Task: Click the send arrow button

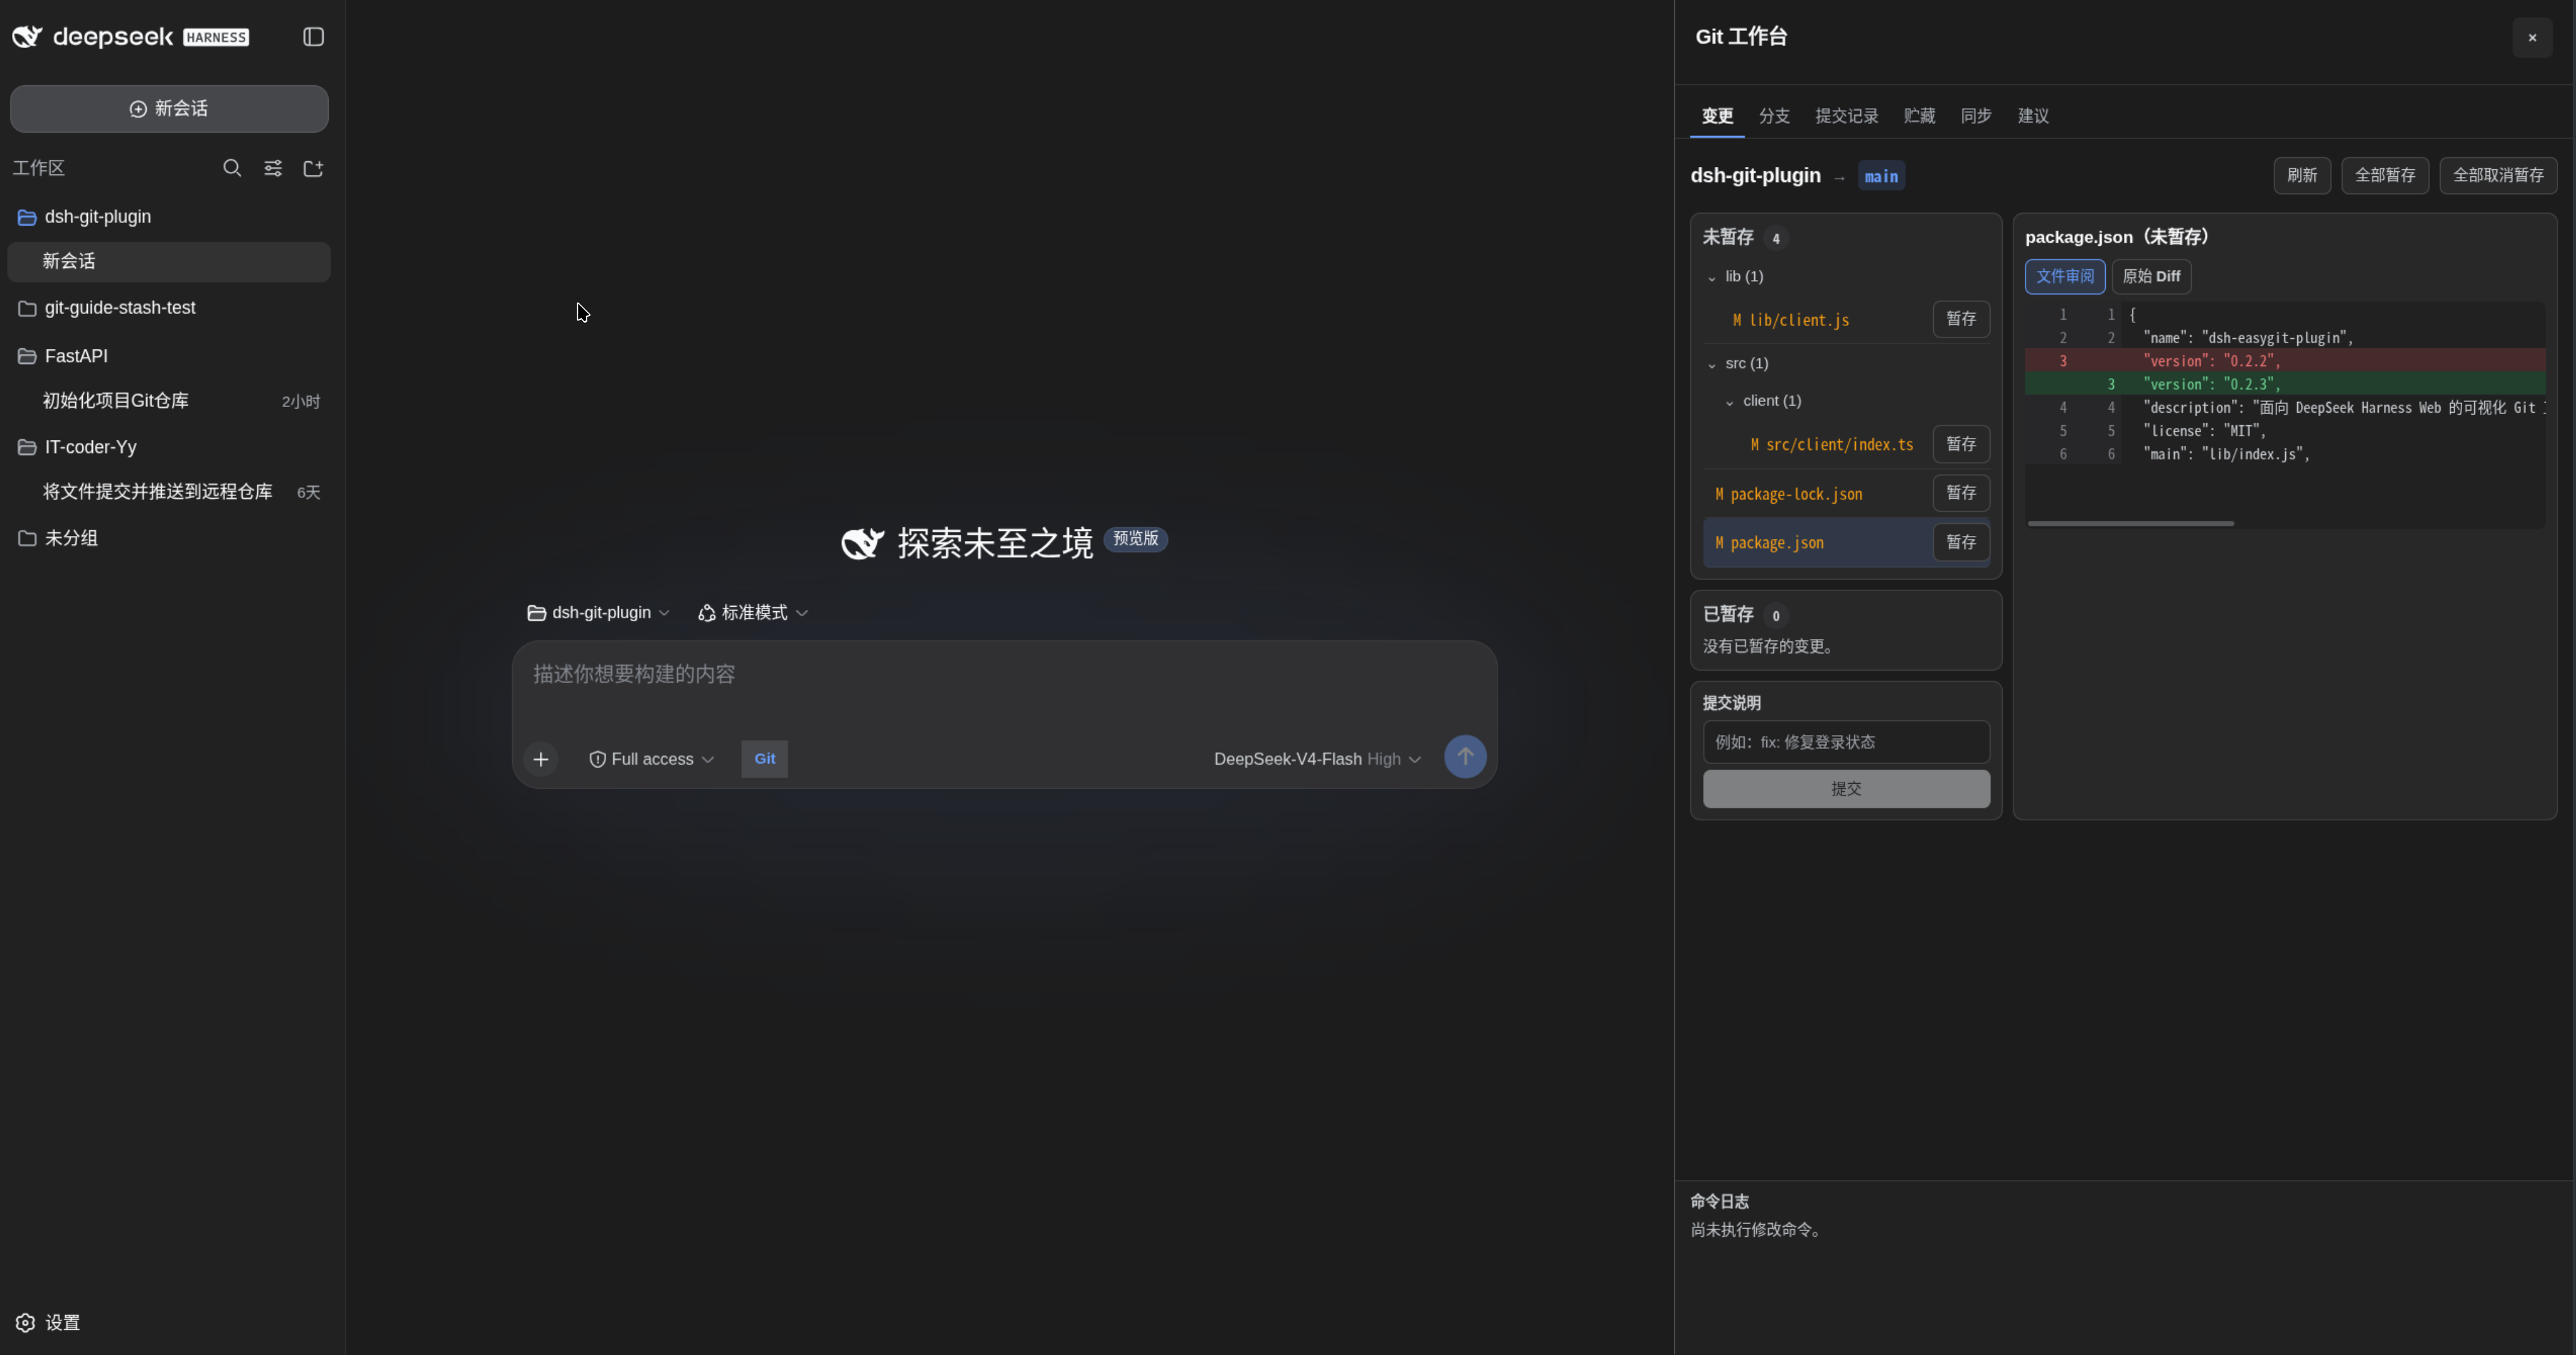Action: [1465, 757]
